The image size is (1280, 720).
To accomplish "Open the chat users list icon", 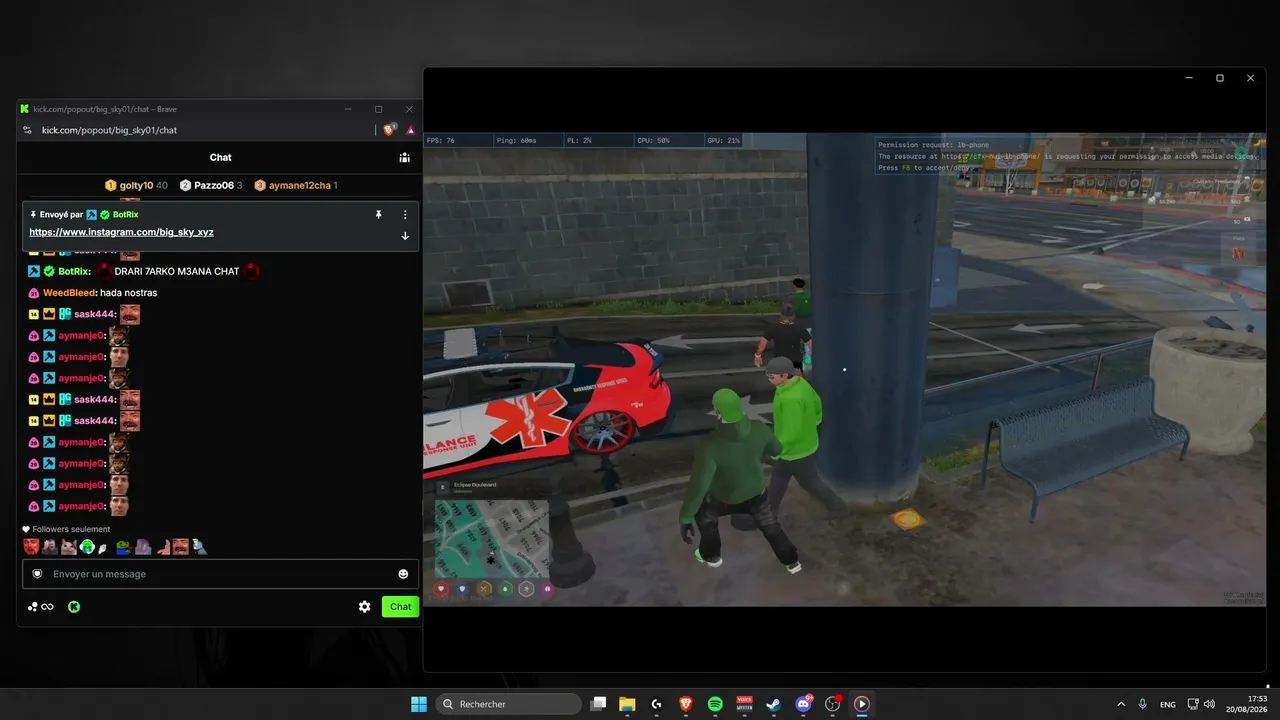I will pos(404,157).
